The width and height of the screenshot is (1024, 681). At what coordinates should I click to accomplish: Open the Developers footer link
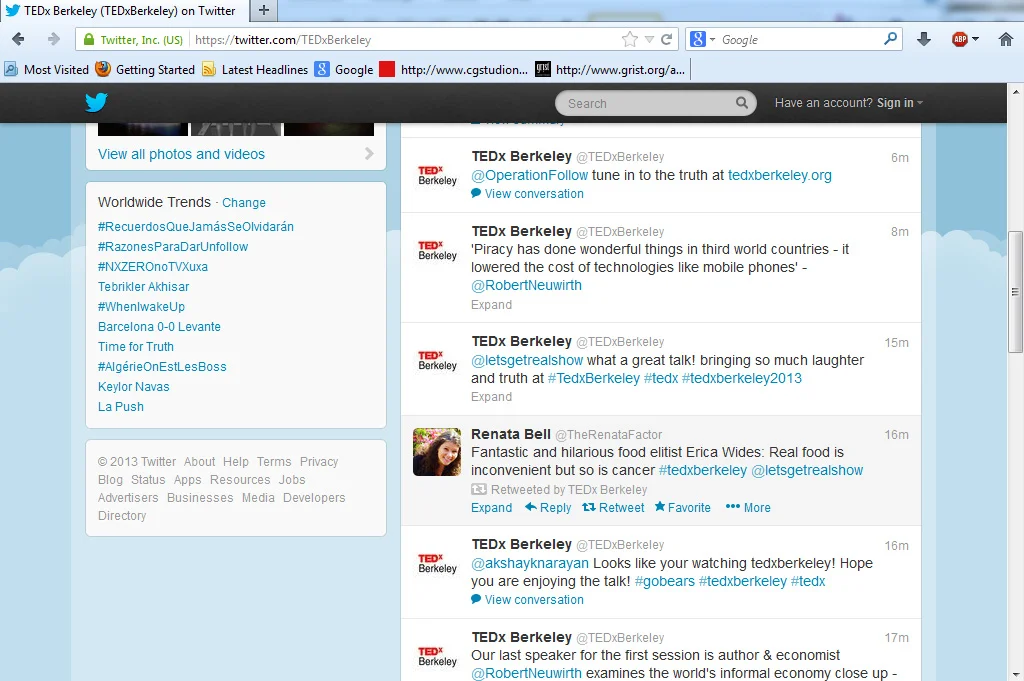click(x=314, y=498)
